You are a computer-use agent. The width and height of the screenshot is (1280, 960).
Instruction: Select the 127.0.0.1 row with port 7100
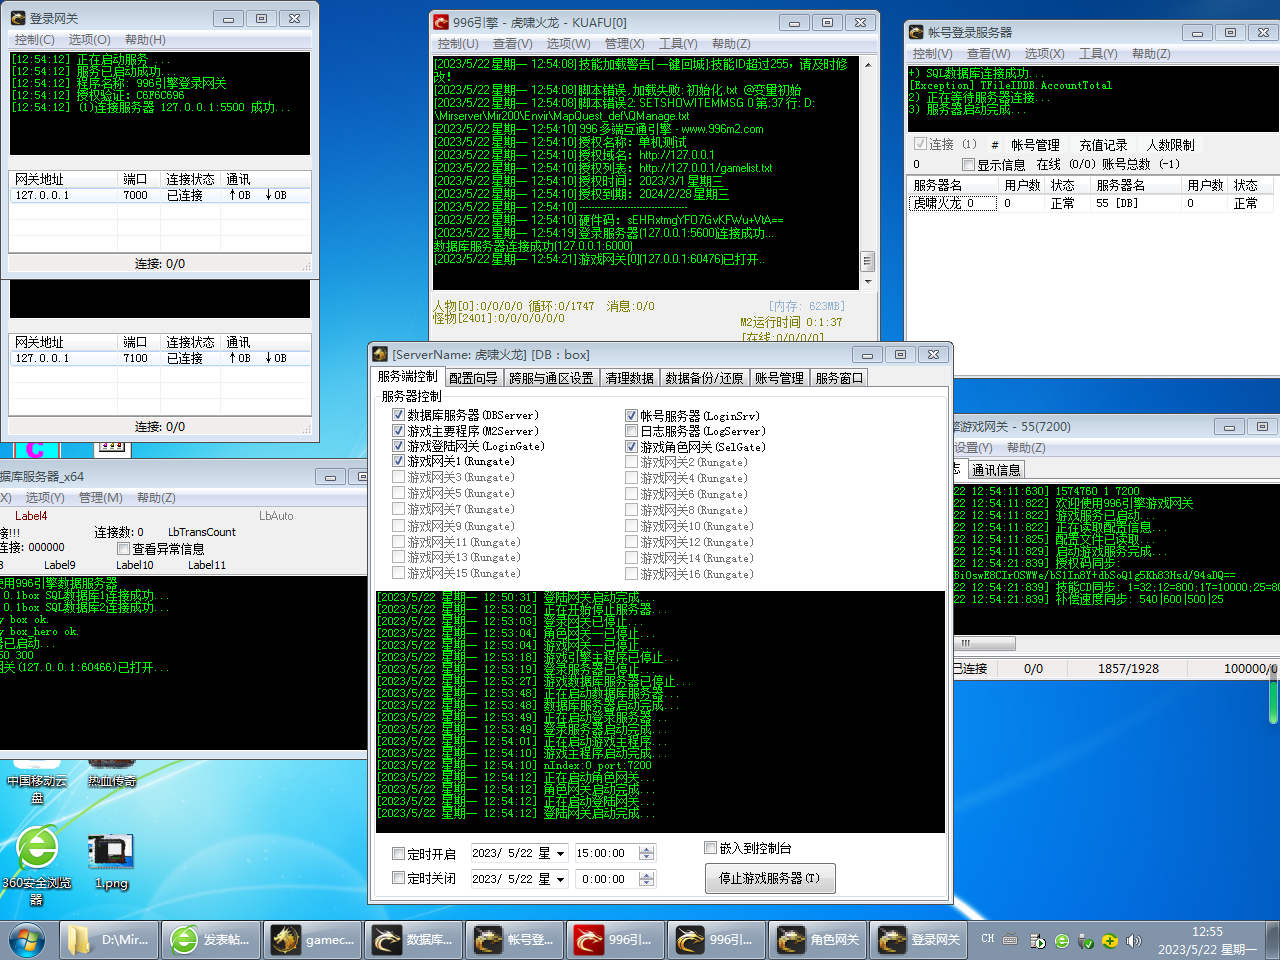160,358
